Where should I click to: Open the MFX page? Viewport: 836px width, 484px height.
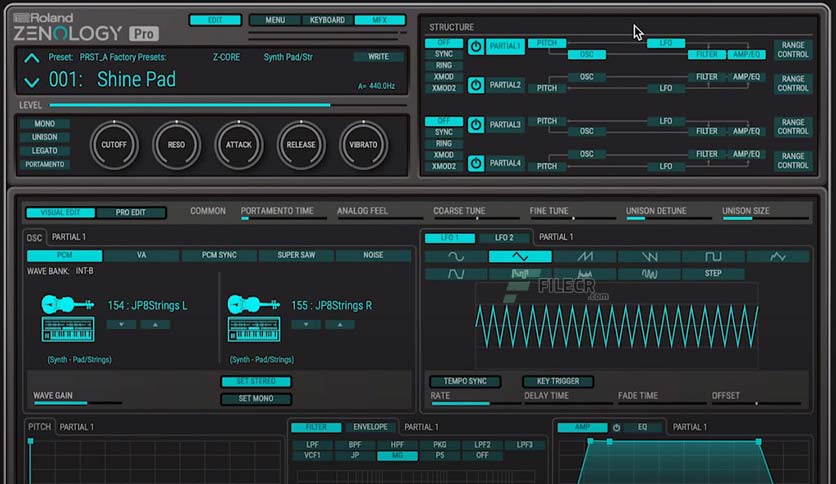point(380,20)
